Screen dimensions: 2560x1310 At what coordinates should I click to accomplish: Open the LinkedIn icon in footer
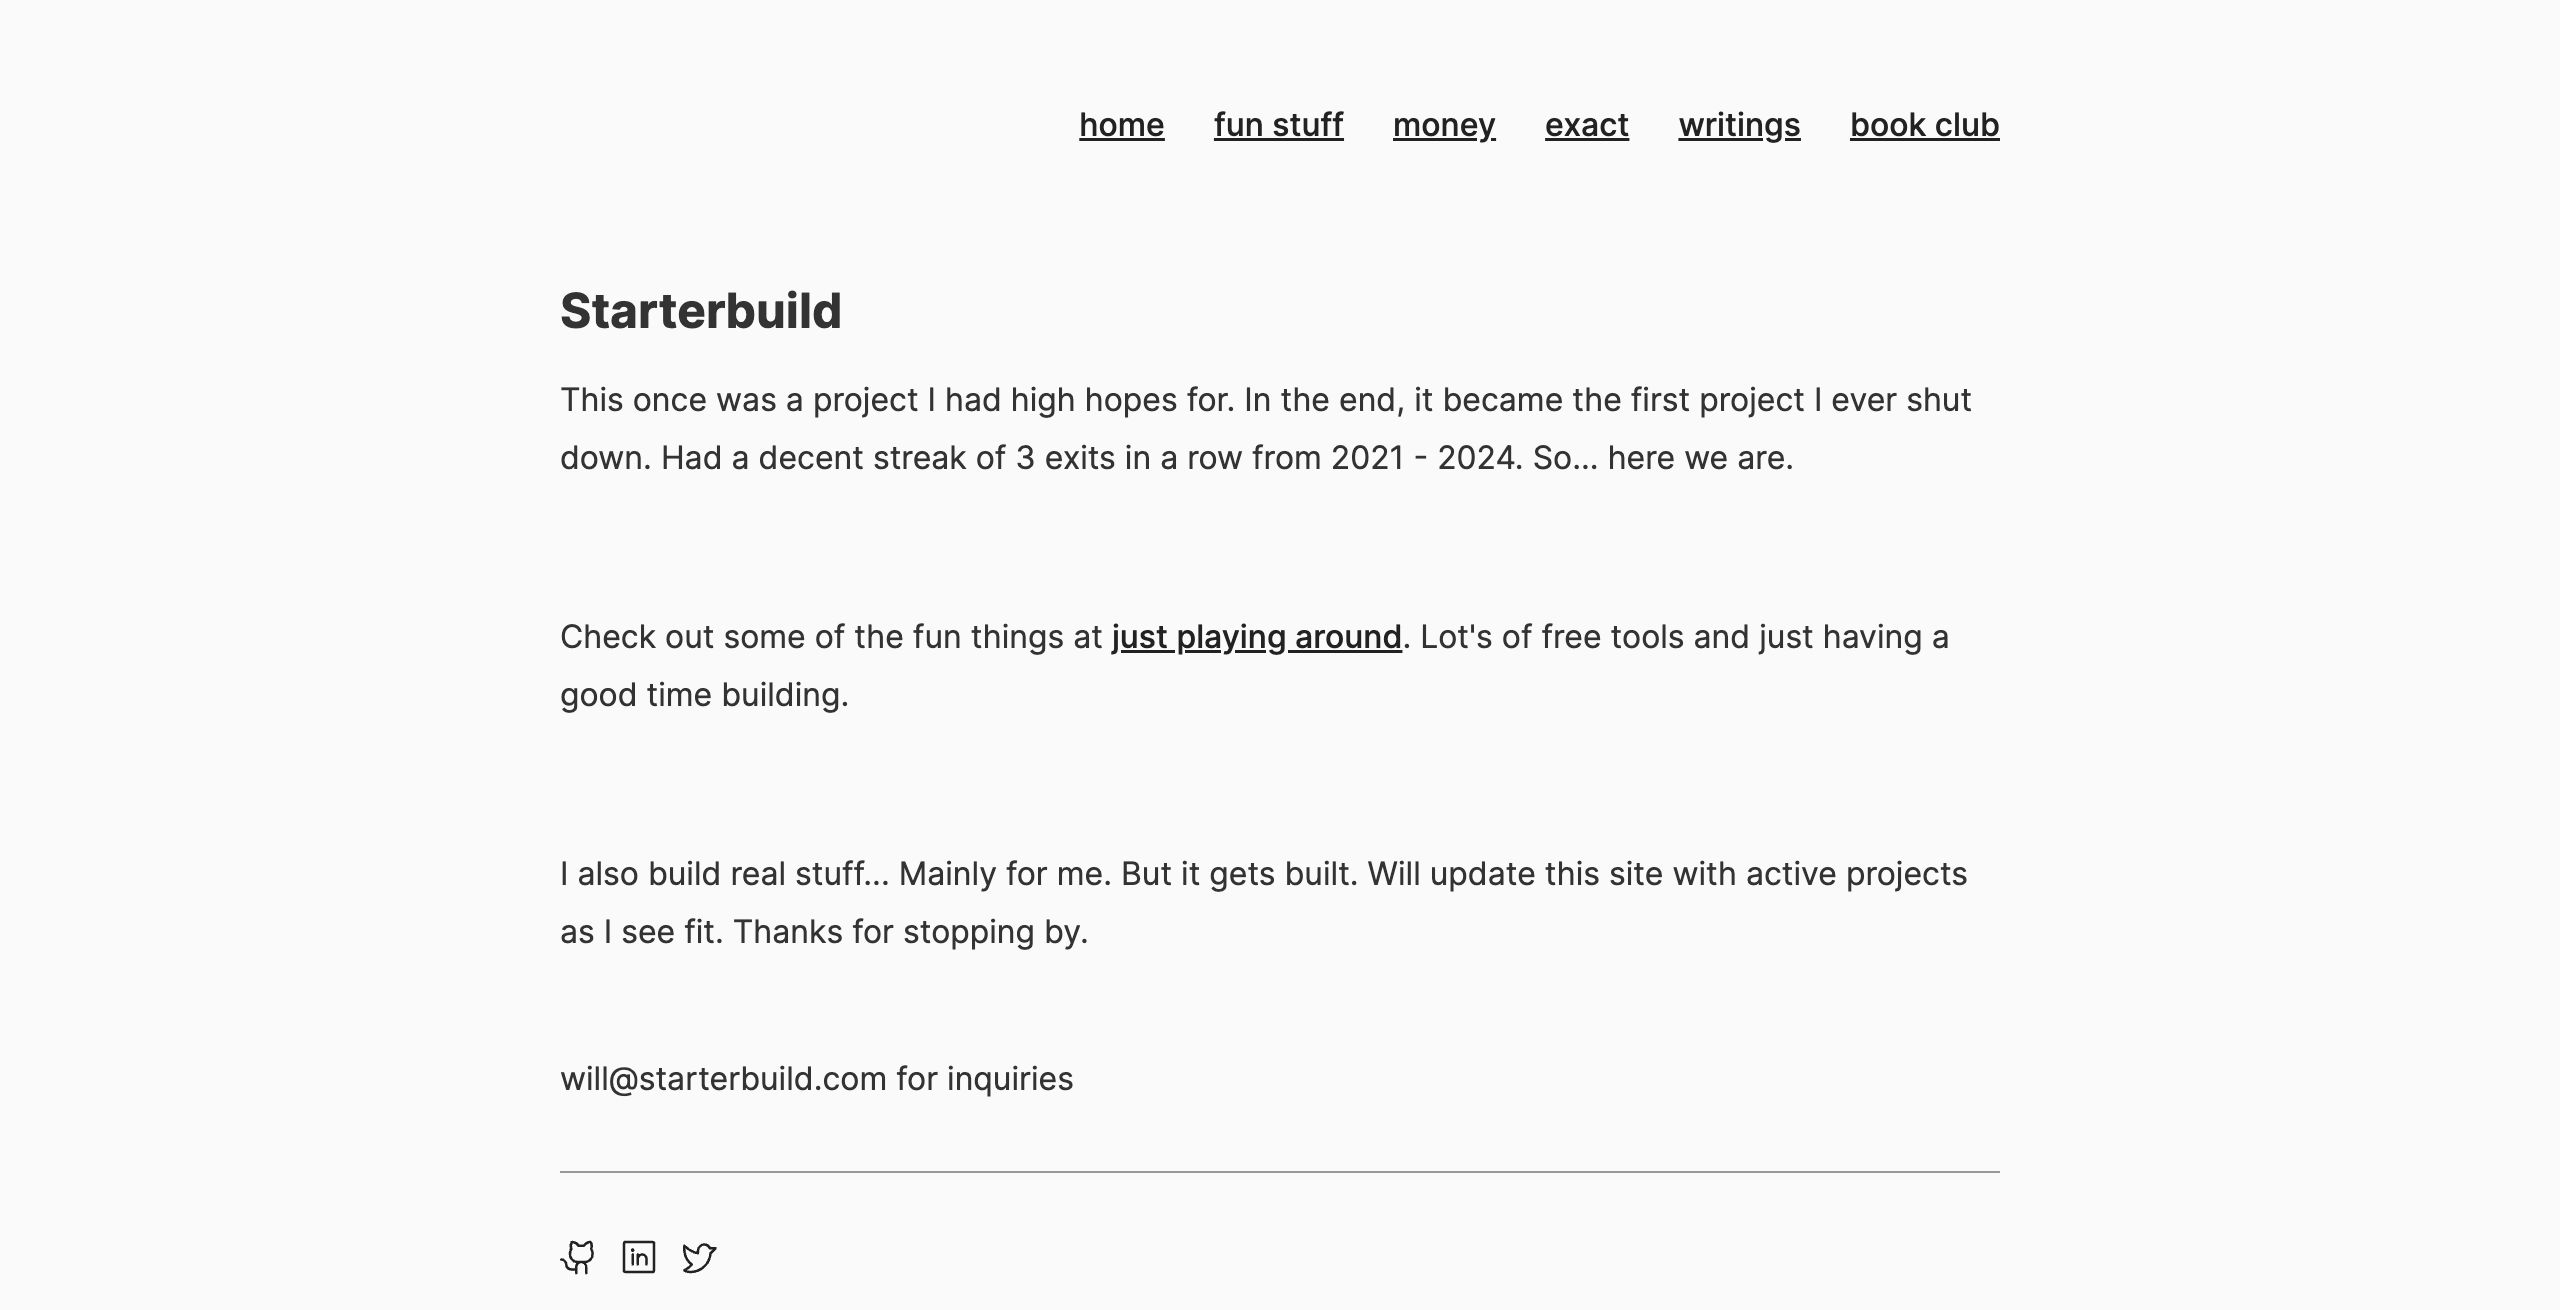click(639, 1257)
